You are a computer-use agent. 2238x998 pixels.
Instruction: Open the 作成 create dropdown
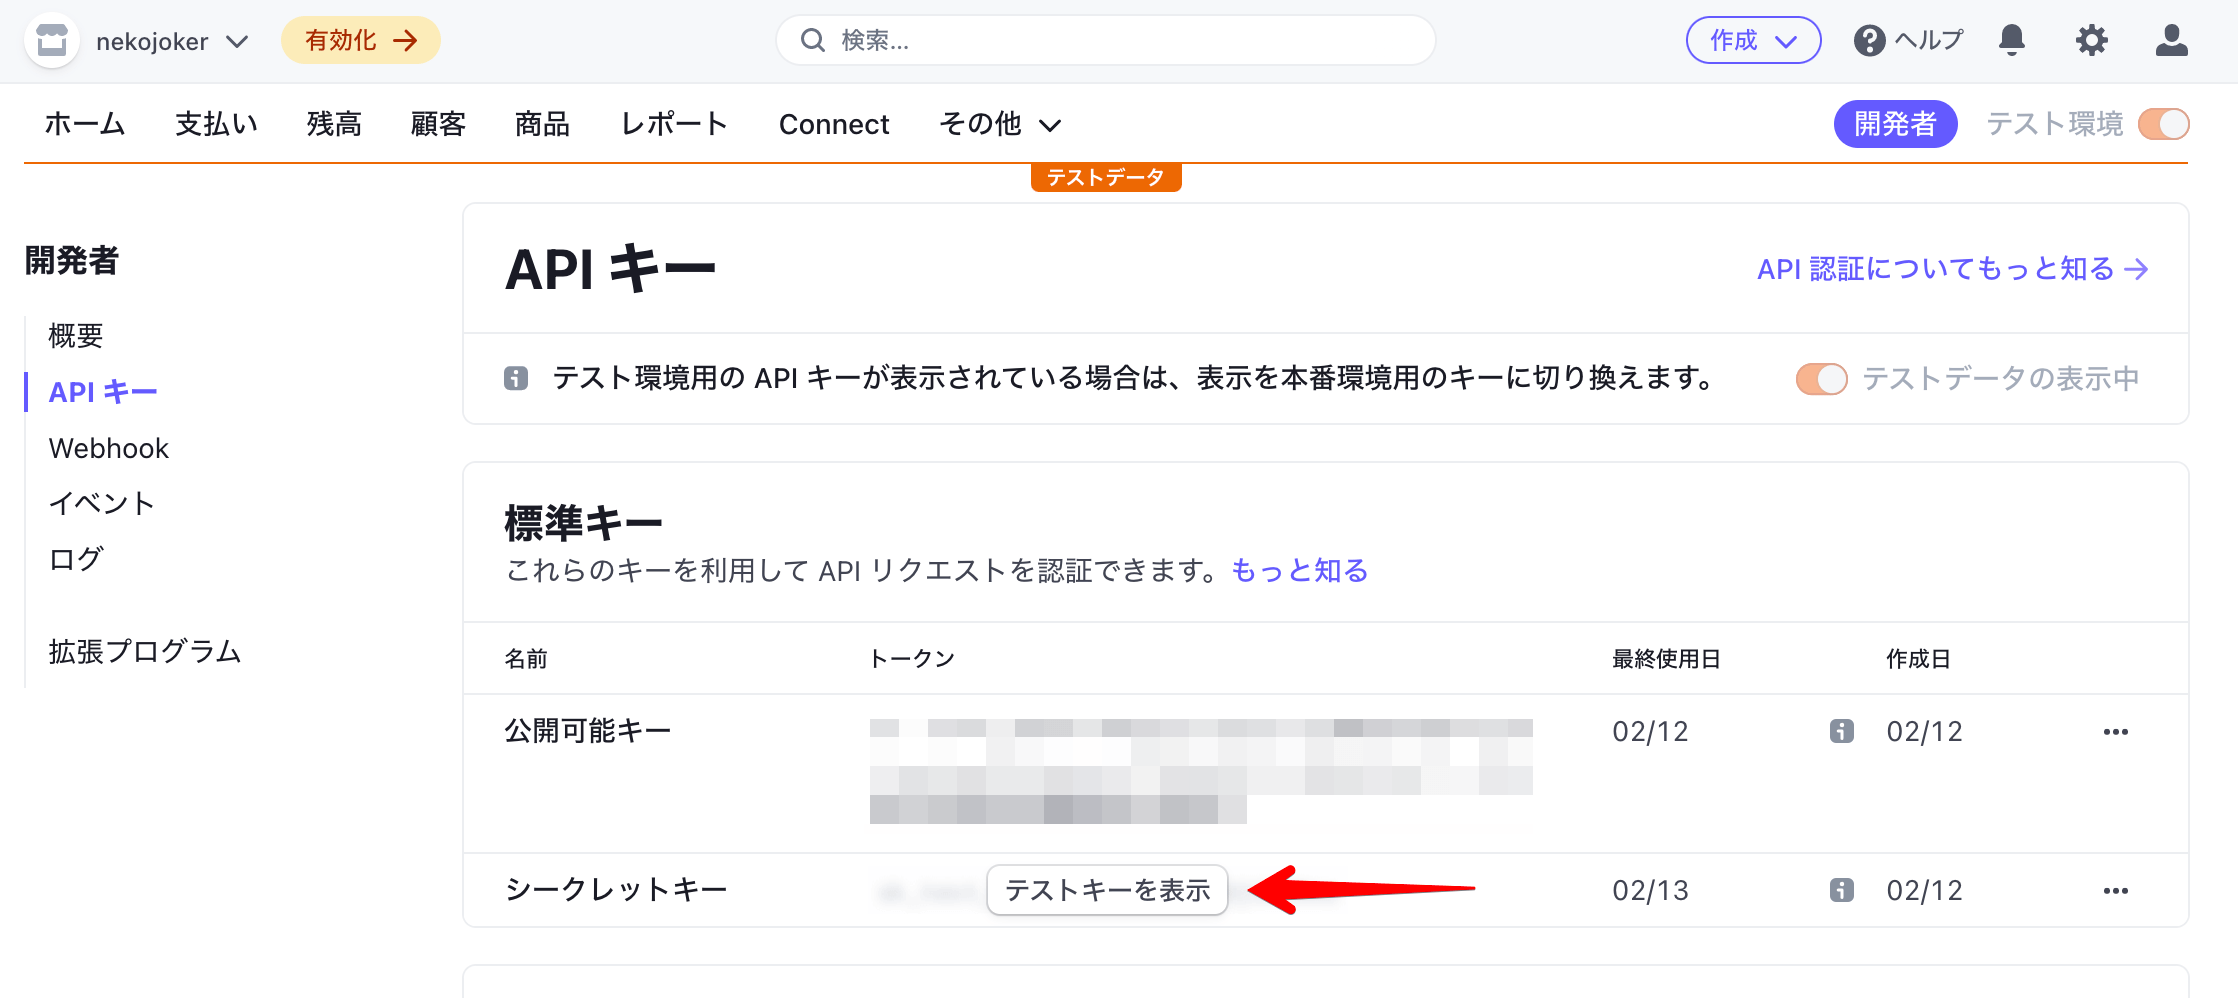click(x=1753, y=40)
